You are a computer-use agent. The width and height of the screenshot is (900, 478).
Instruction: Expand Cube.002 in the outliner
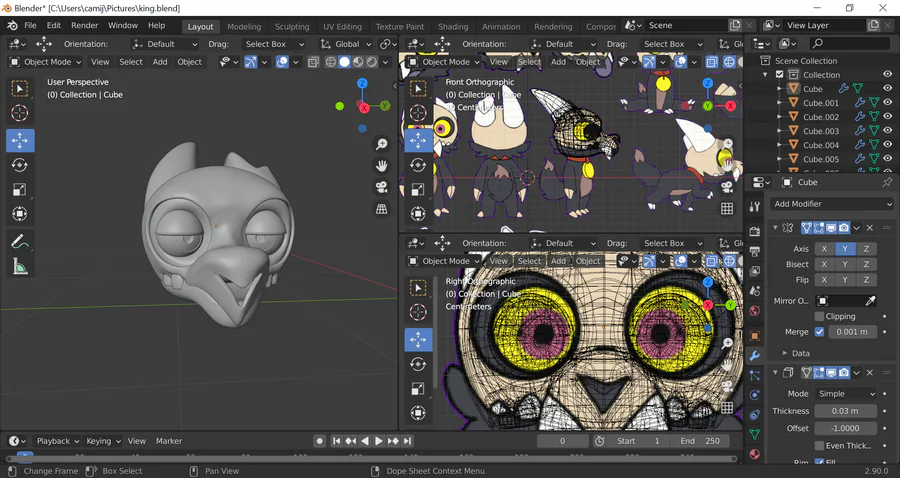click(779, 117)
